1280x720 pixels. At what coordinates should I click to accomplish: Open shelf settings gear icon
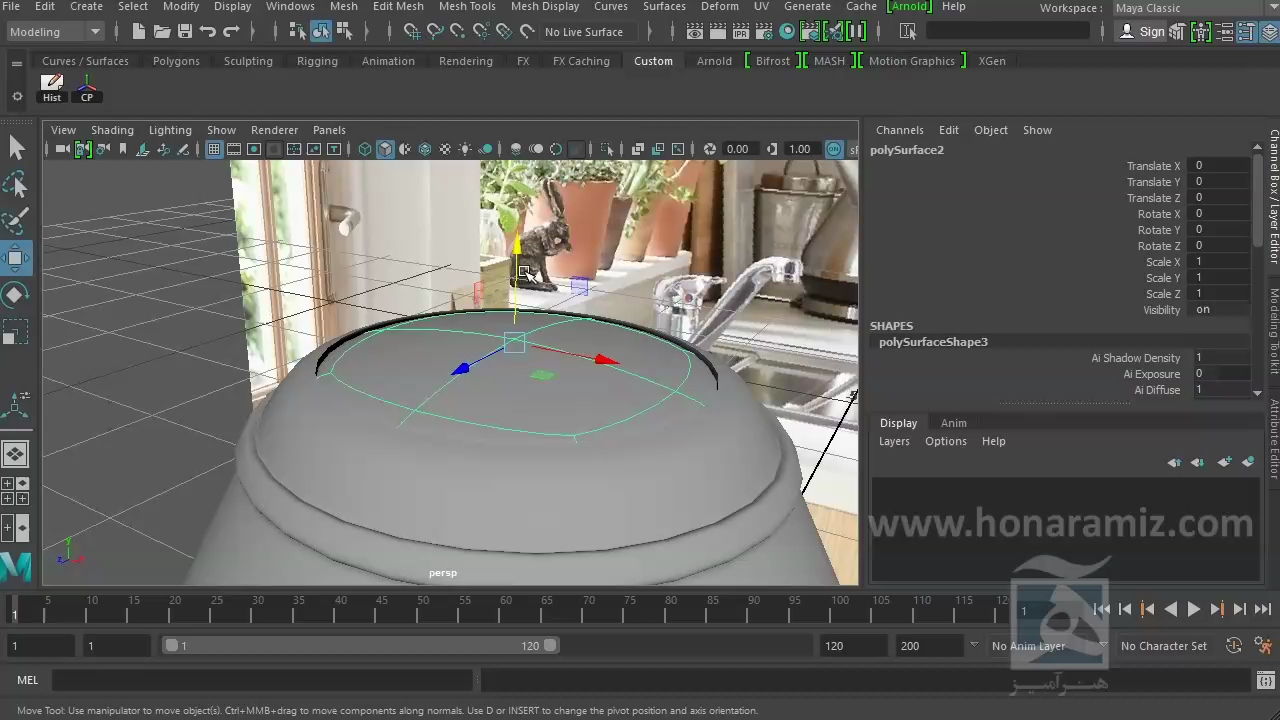(x=17, y=97)
